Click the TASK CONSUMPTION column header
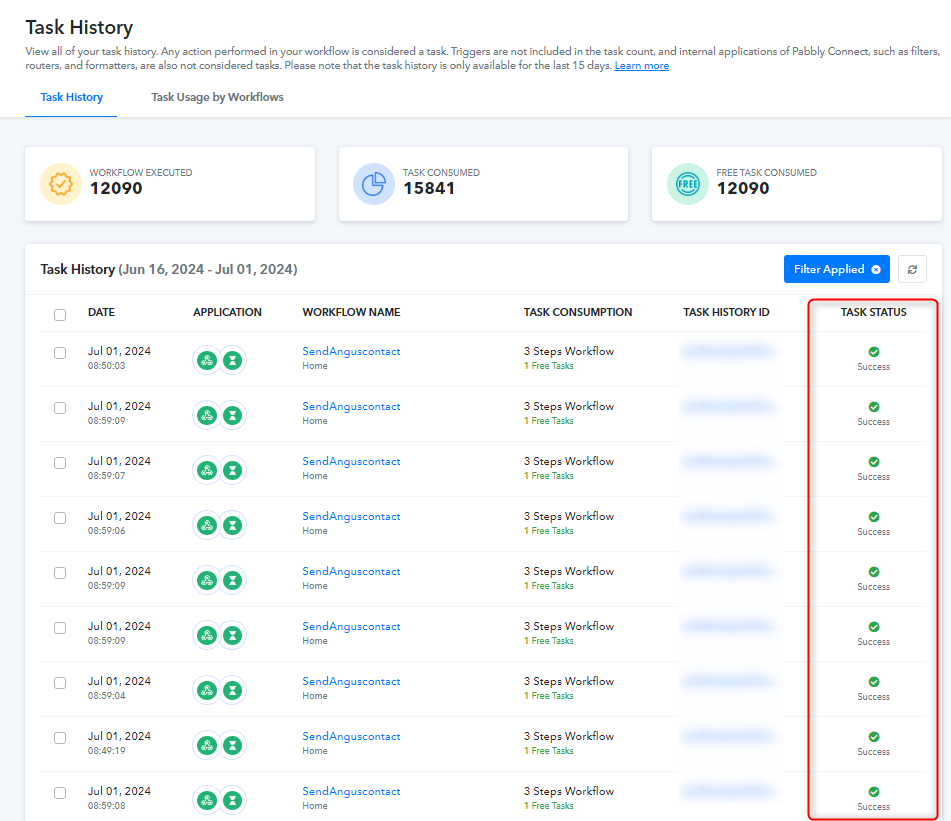The image size is (951, 821). (x=578, y=312)
